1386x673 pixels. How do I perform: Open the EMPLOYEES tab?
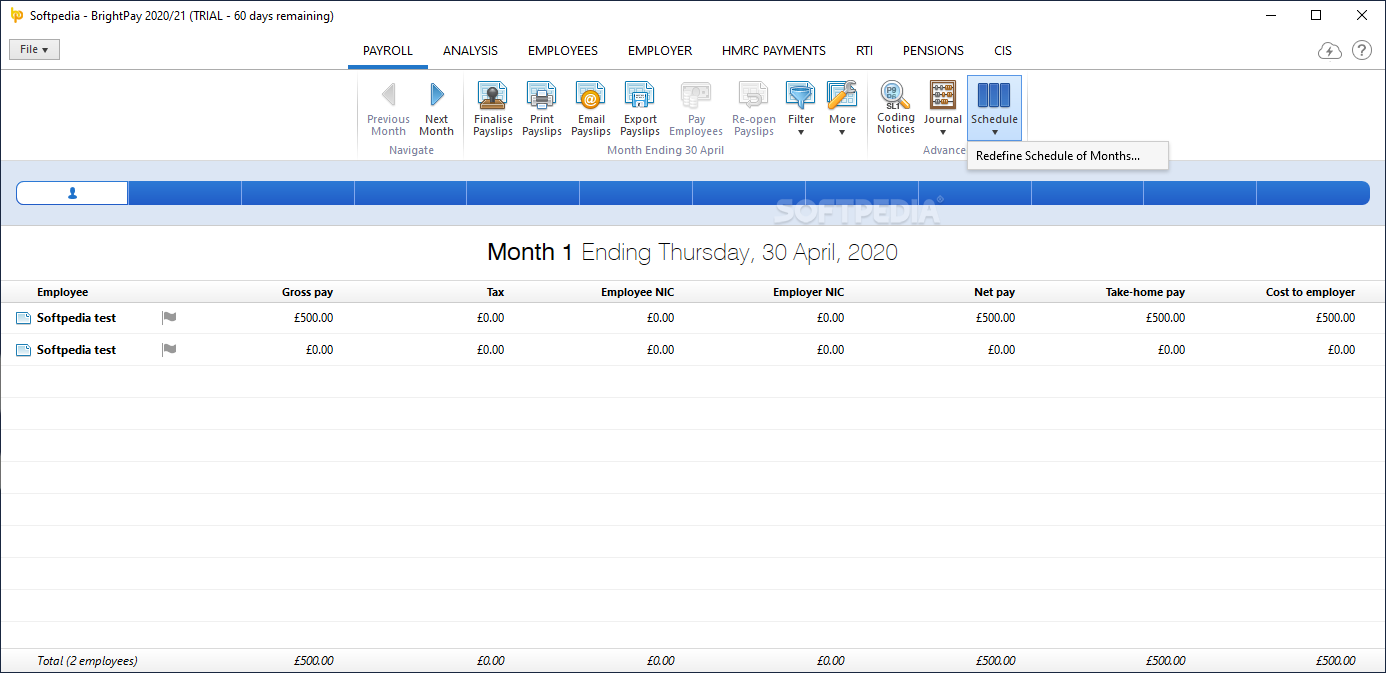pos(563,51)
